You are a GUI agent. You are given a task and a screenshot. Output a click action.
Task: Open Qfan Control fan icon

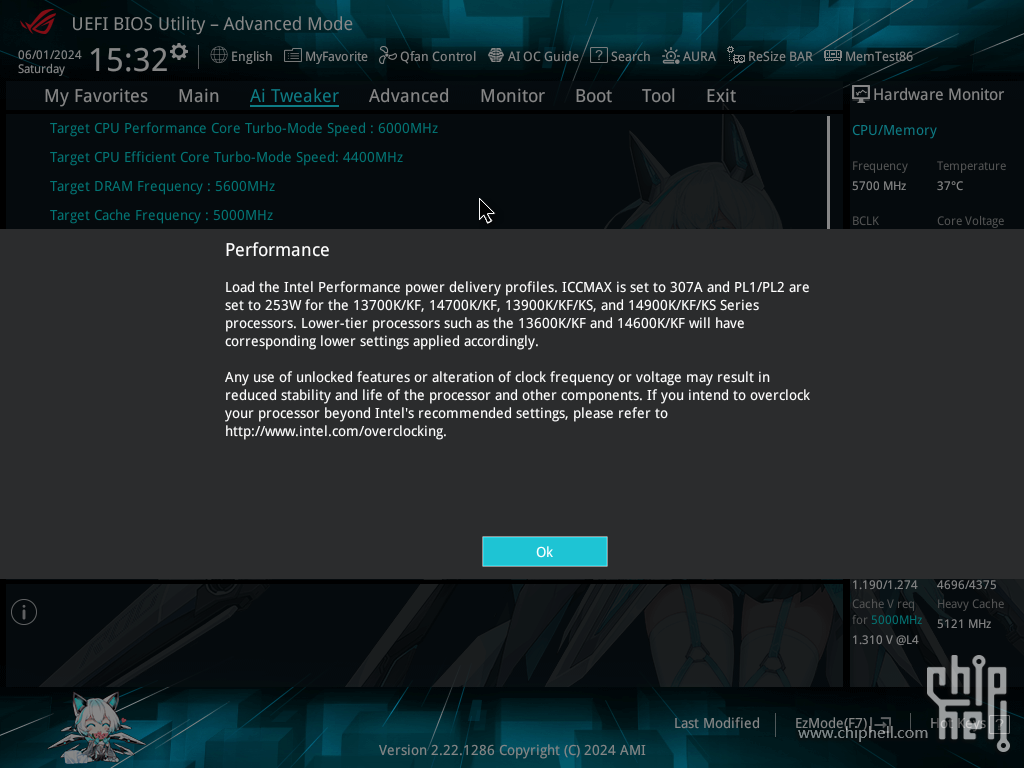[387, 56]
